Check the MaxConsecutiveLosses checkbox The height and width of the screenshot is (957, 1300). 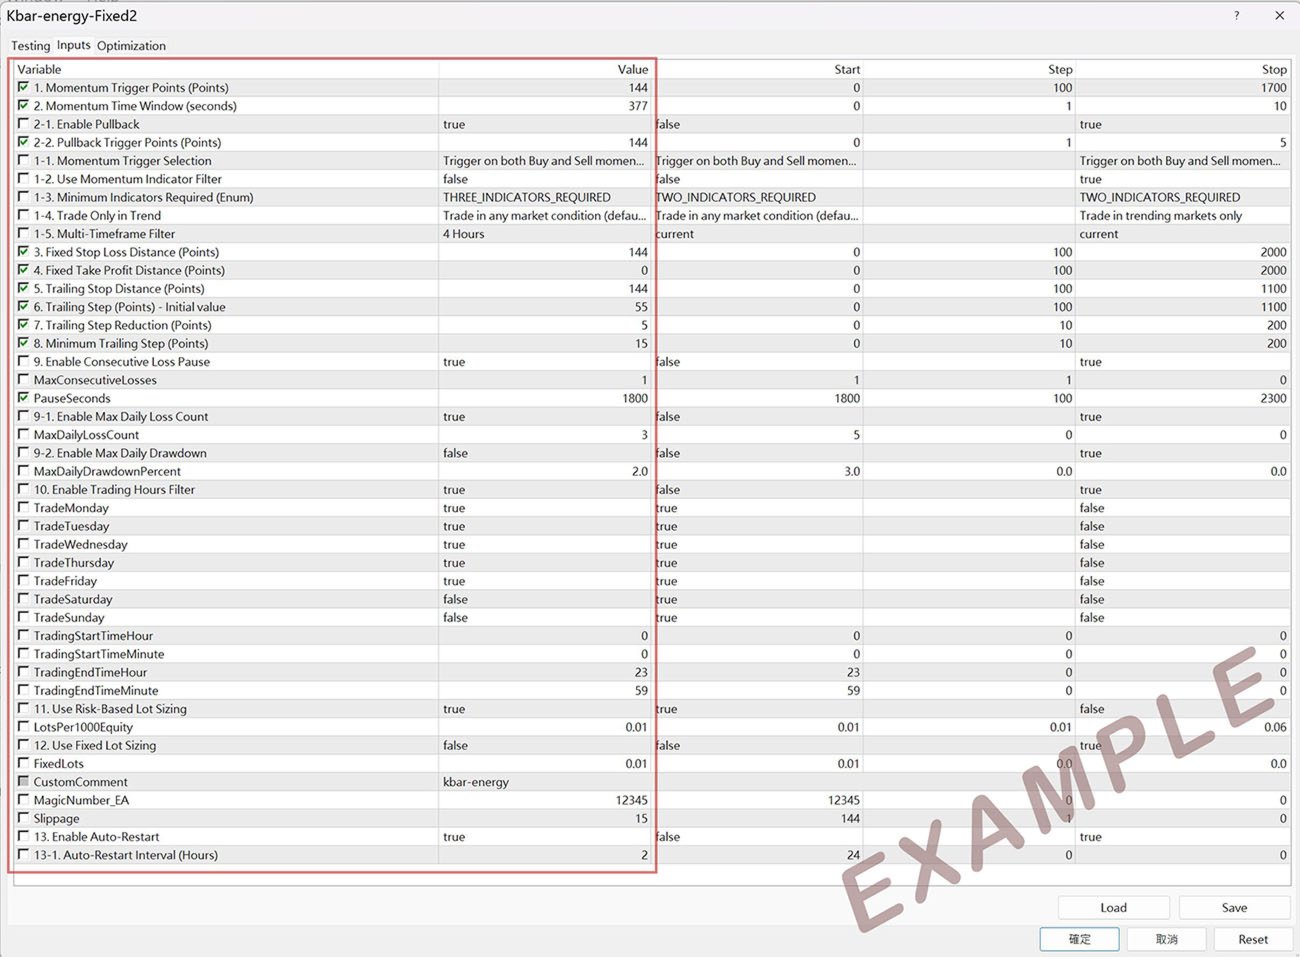pos(23,380)
